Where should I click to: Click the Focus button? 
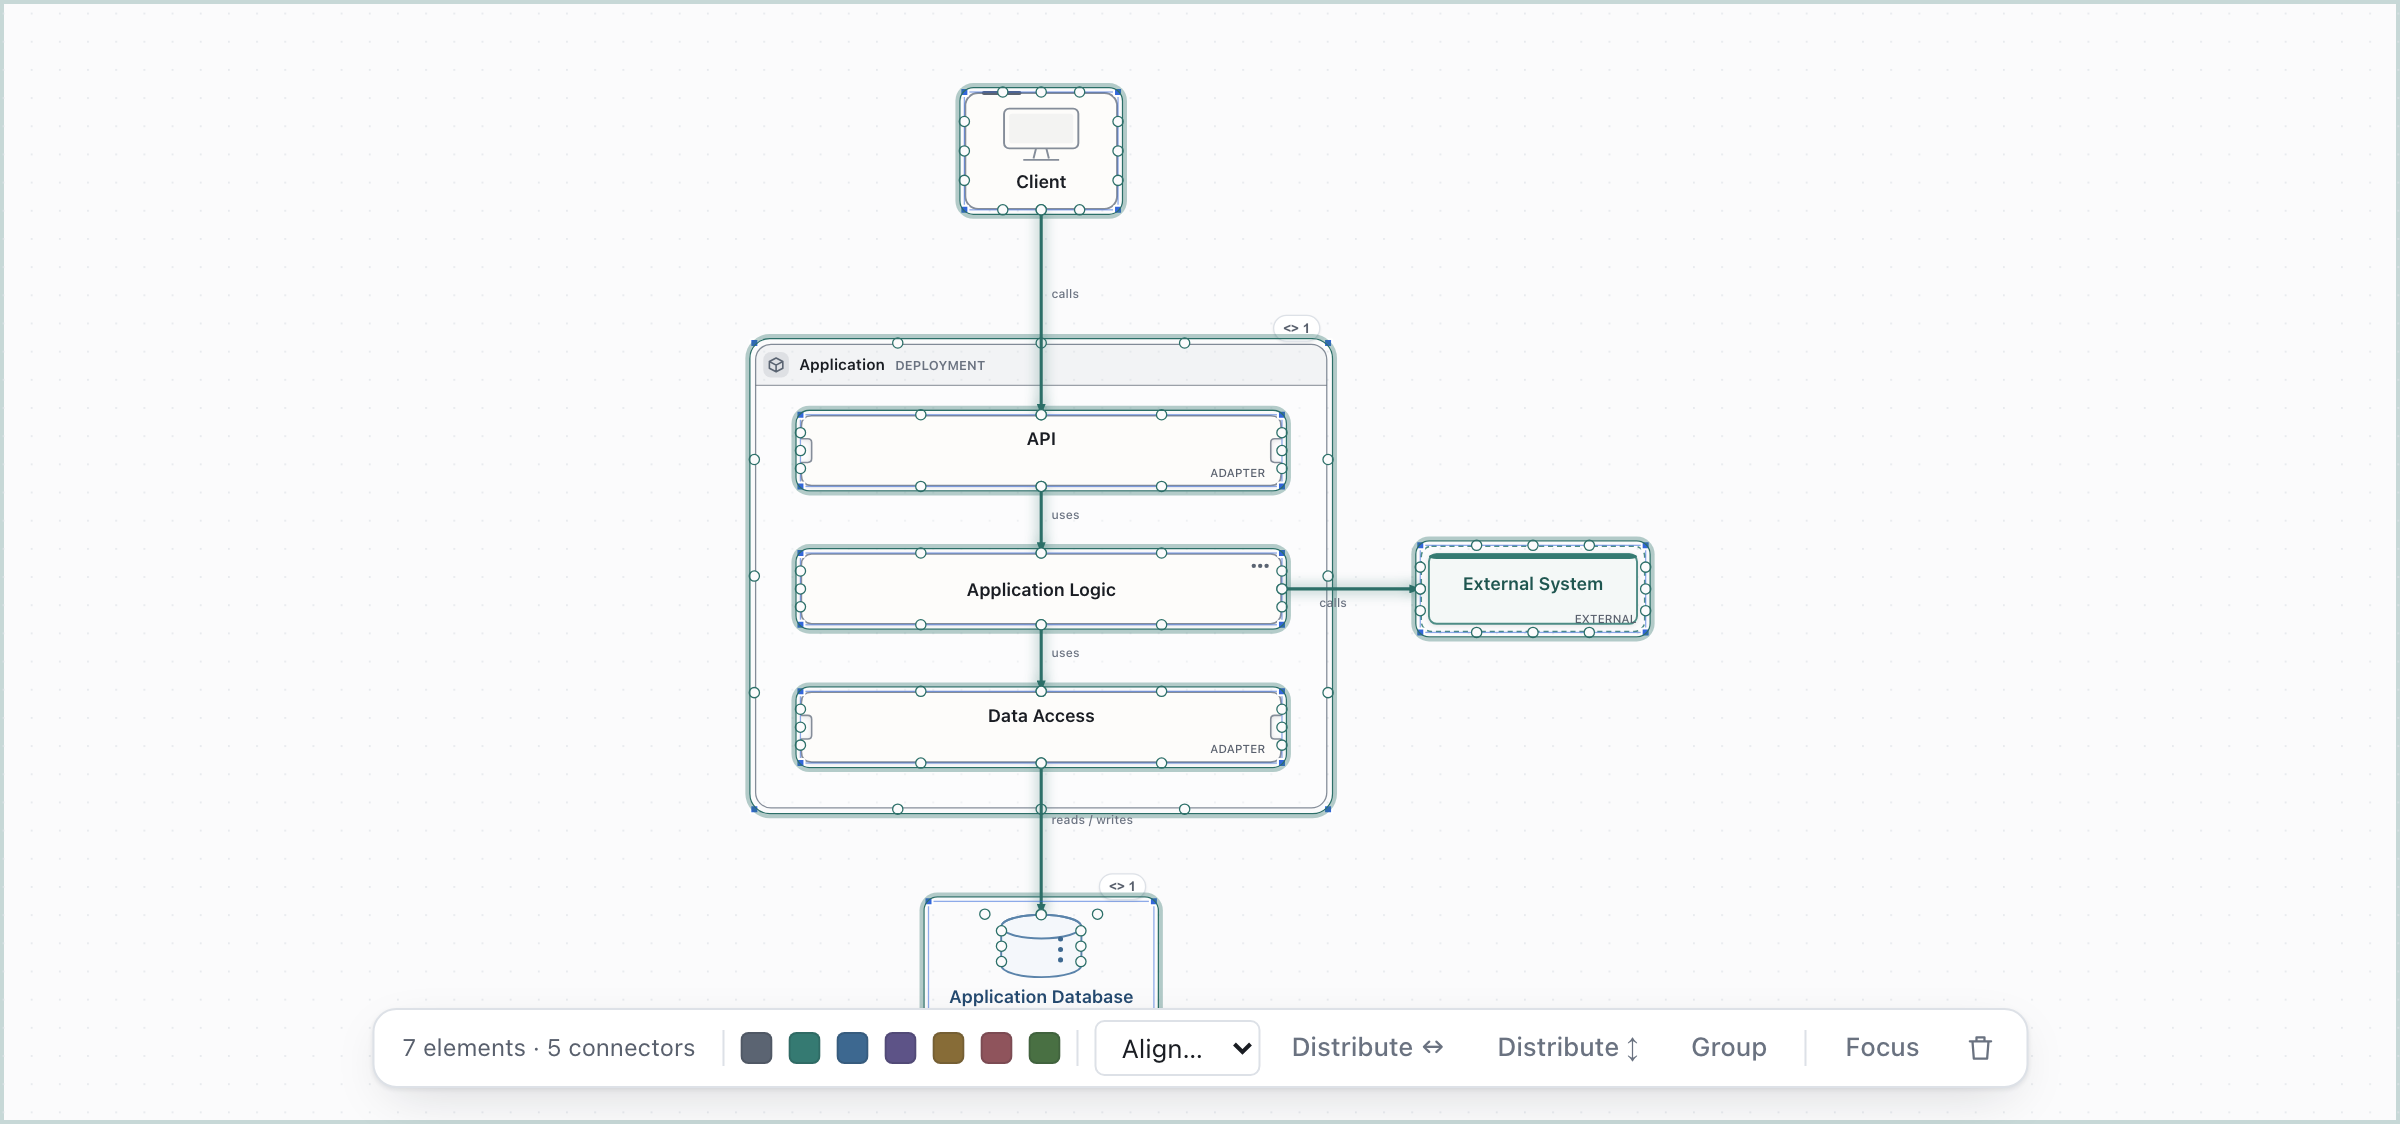[x=1882, y=1047]
